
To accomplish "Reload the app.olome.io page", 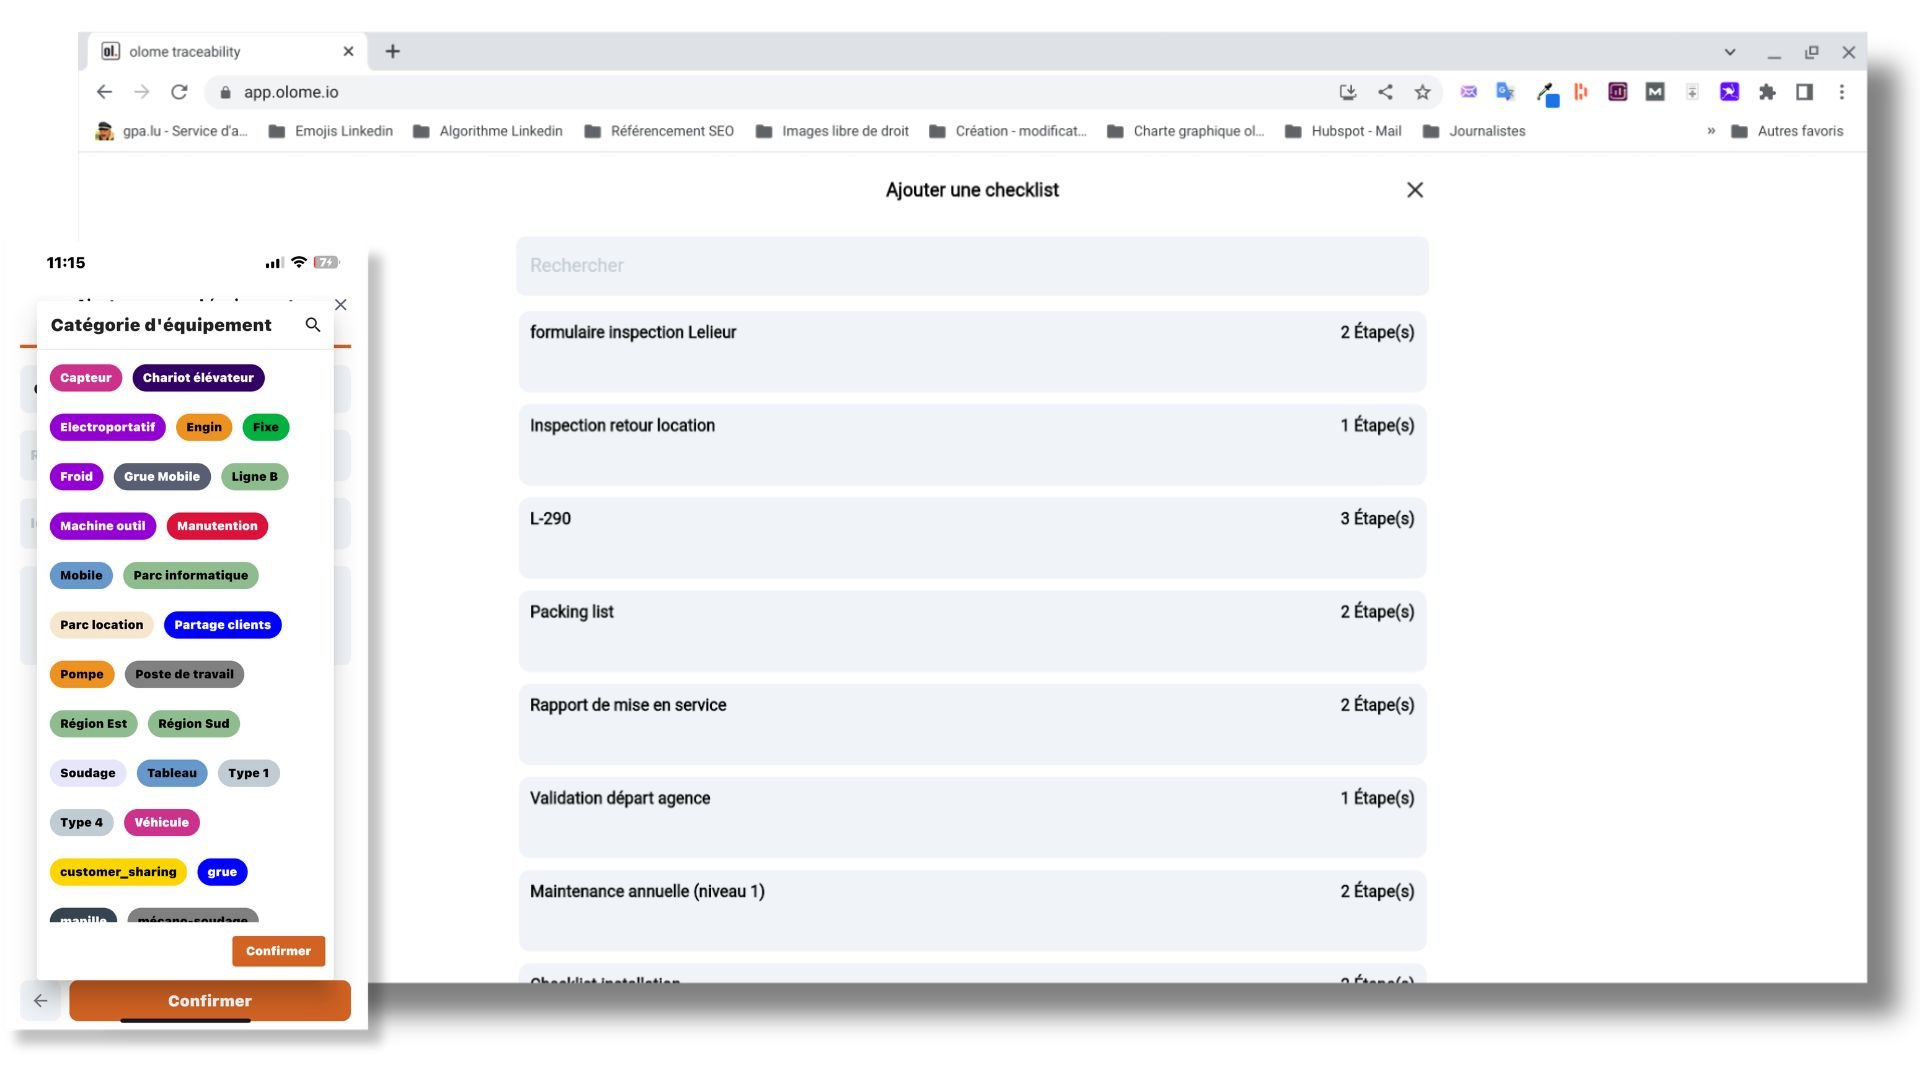I will (x=179, y=92).
